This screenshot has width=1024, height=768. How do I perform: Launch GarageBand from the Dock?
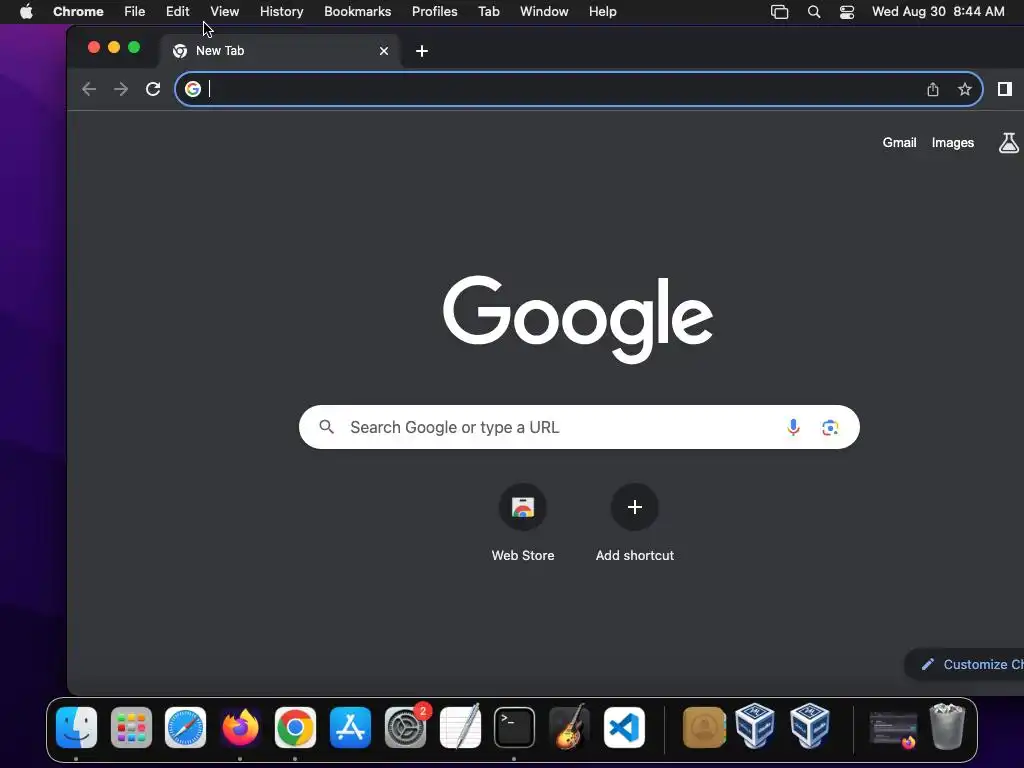pyautogui.click(x=569, y=728)
